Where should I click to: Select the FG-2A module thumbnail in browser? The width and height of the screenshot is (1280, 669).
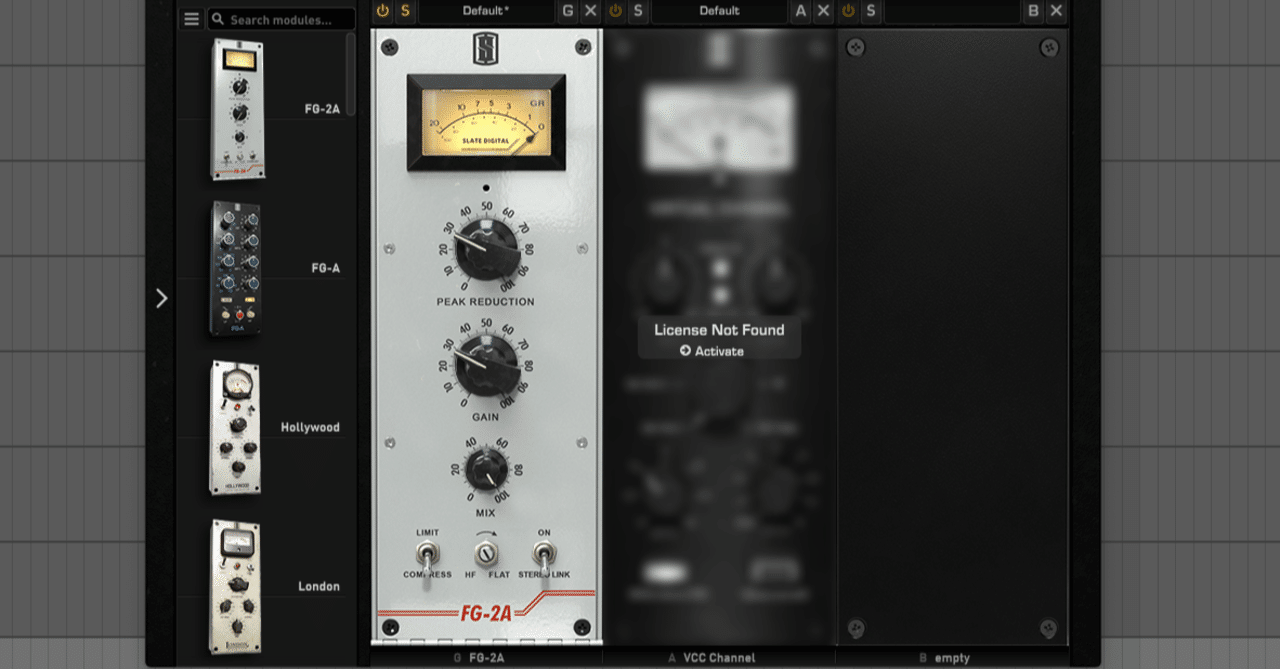pos(238,109)
